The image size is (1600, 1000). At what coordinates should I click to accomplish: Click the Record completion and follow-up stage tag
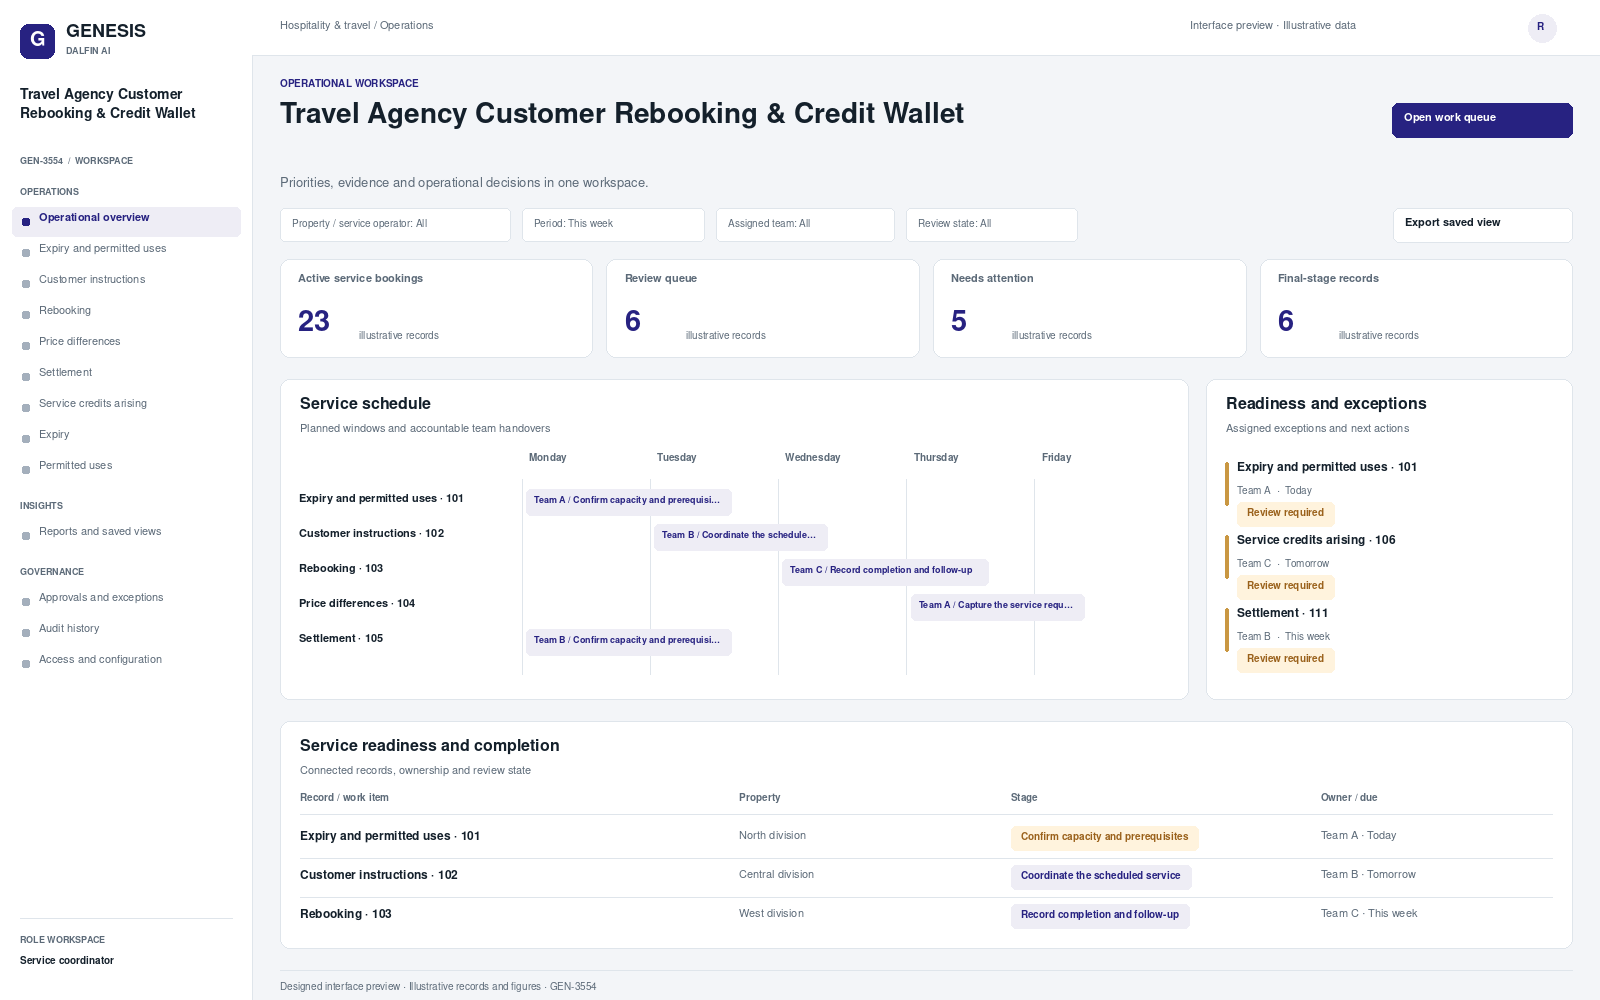coord(1099,915)
